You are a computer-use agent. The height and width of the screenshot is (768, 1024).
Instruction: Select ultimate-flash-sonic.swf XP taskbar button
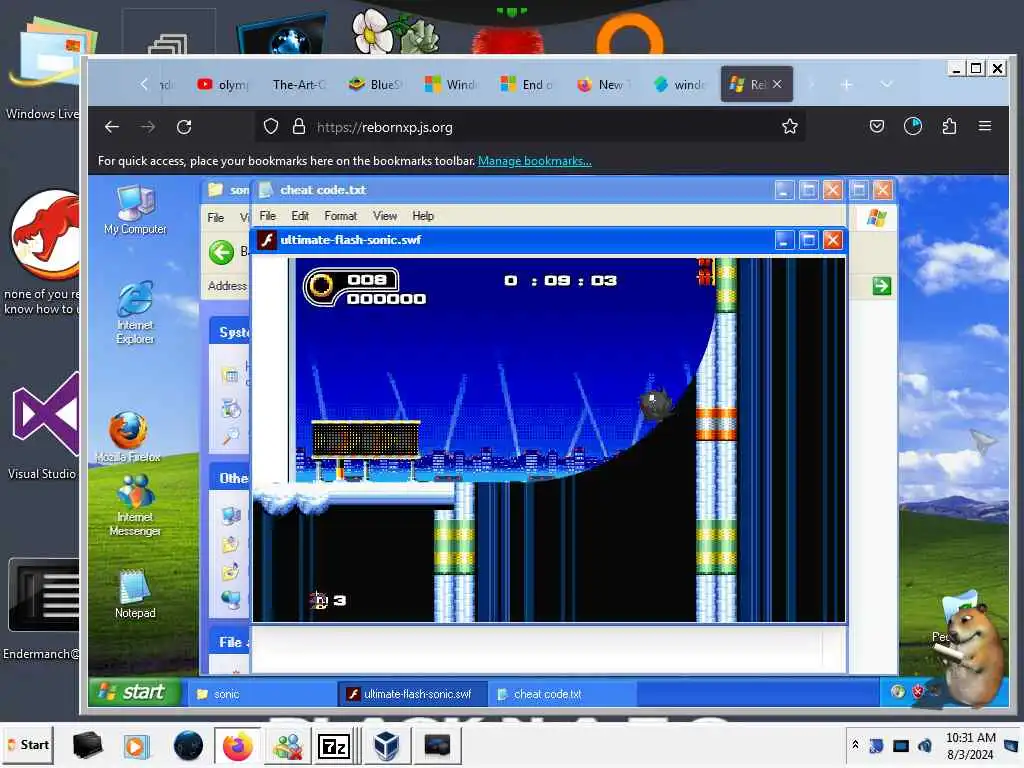click(x=413, y=694)
